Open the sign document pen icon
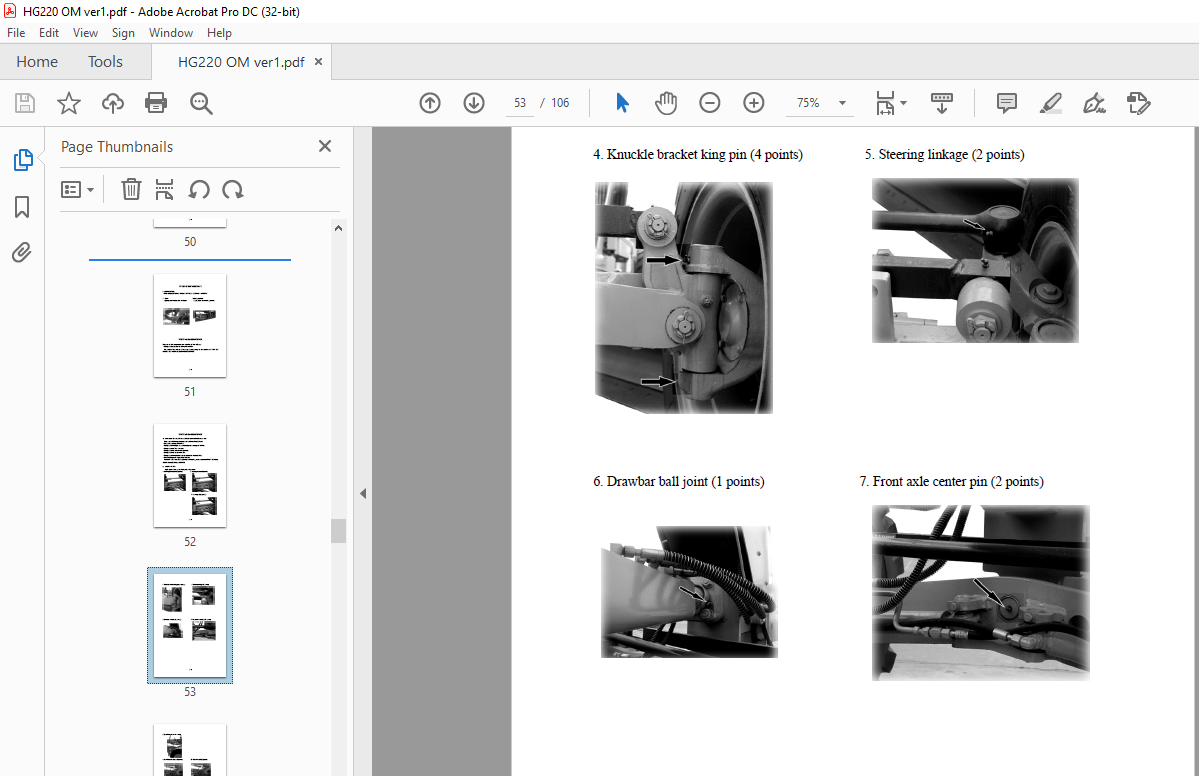This screenshot has width=1199, height=776. (1094, 102)
